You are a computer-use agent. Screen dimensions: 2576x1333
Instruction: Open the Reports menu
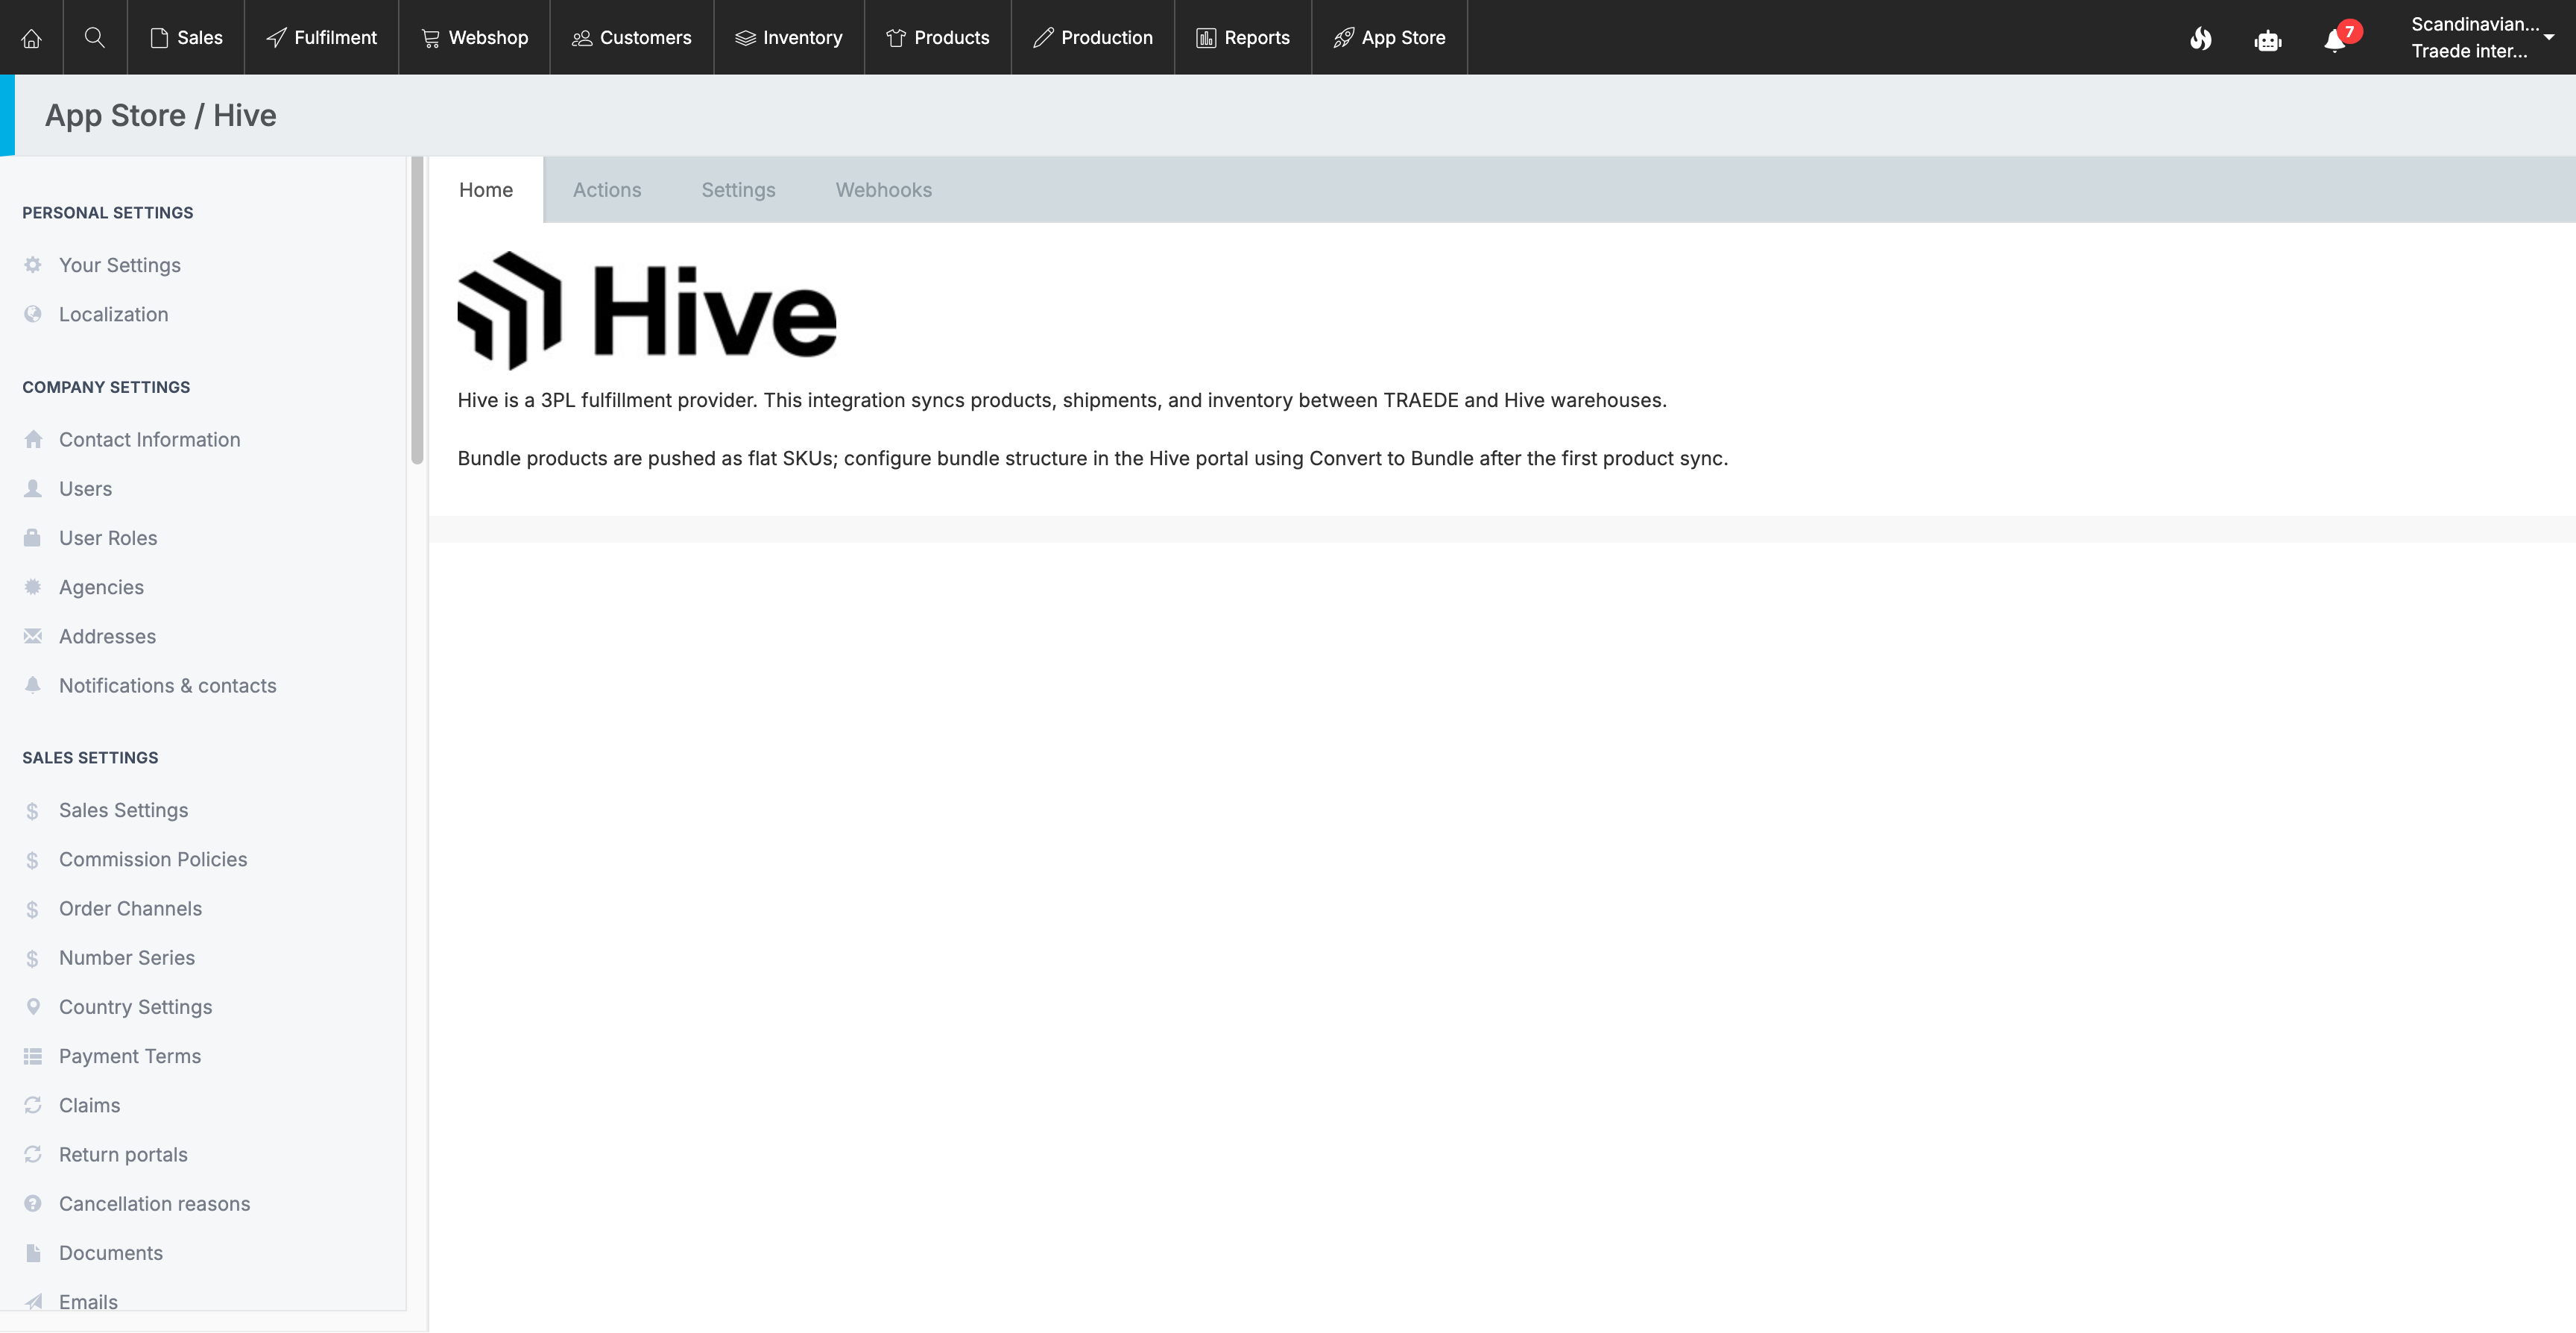(1243, 38)
